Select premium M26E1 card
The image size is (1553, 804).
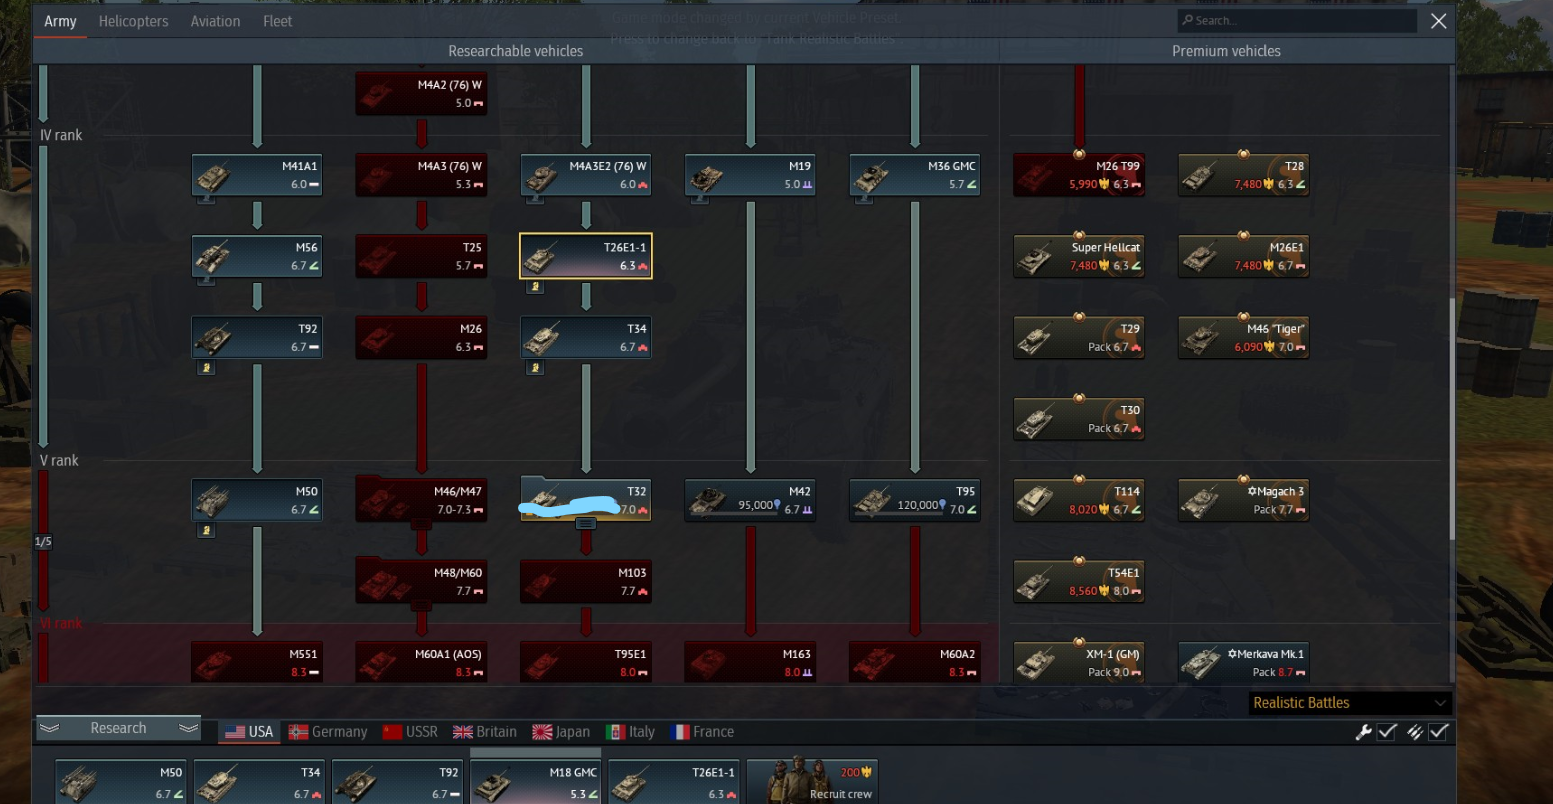tap(1243, 256)
